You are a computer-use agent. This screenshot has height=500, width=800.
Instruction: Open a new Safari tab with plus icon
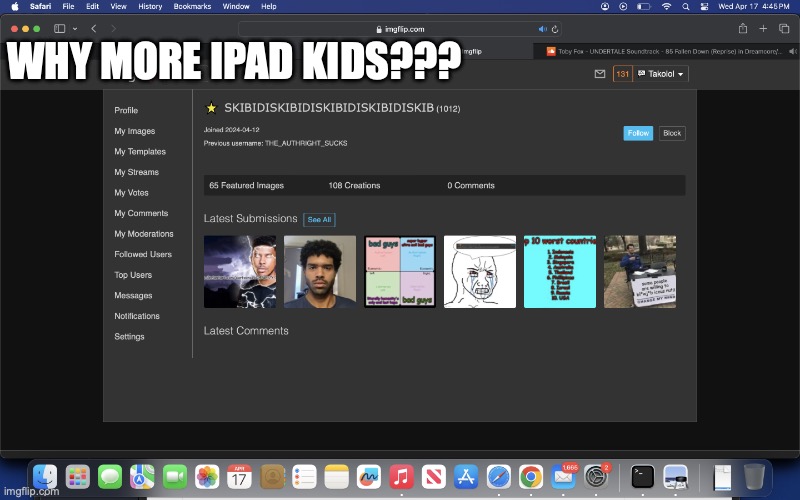coord(763,29)
